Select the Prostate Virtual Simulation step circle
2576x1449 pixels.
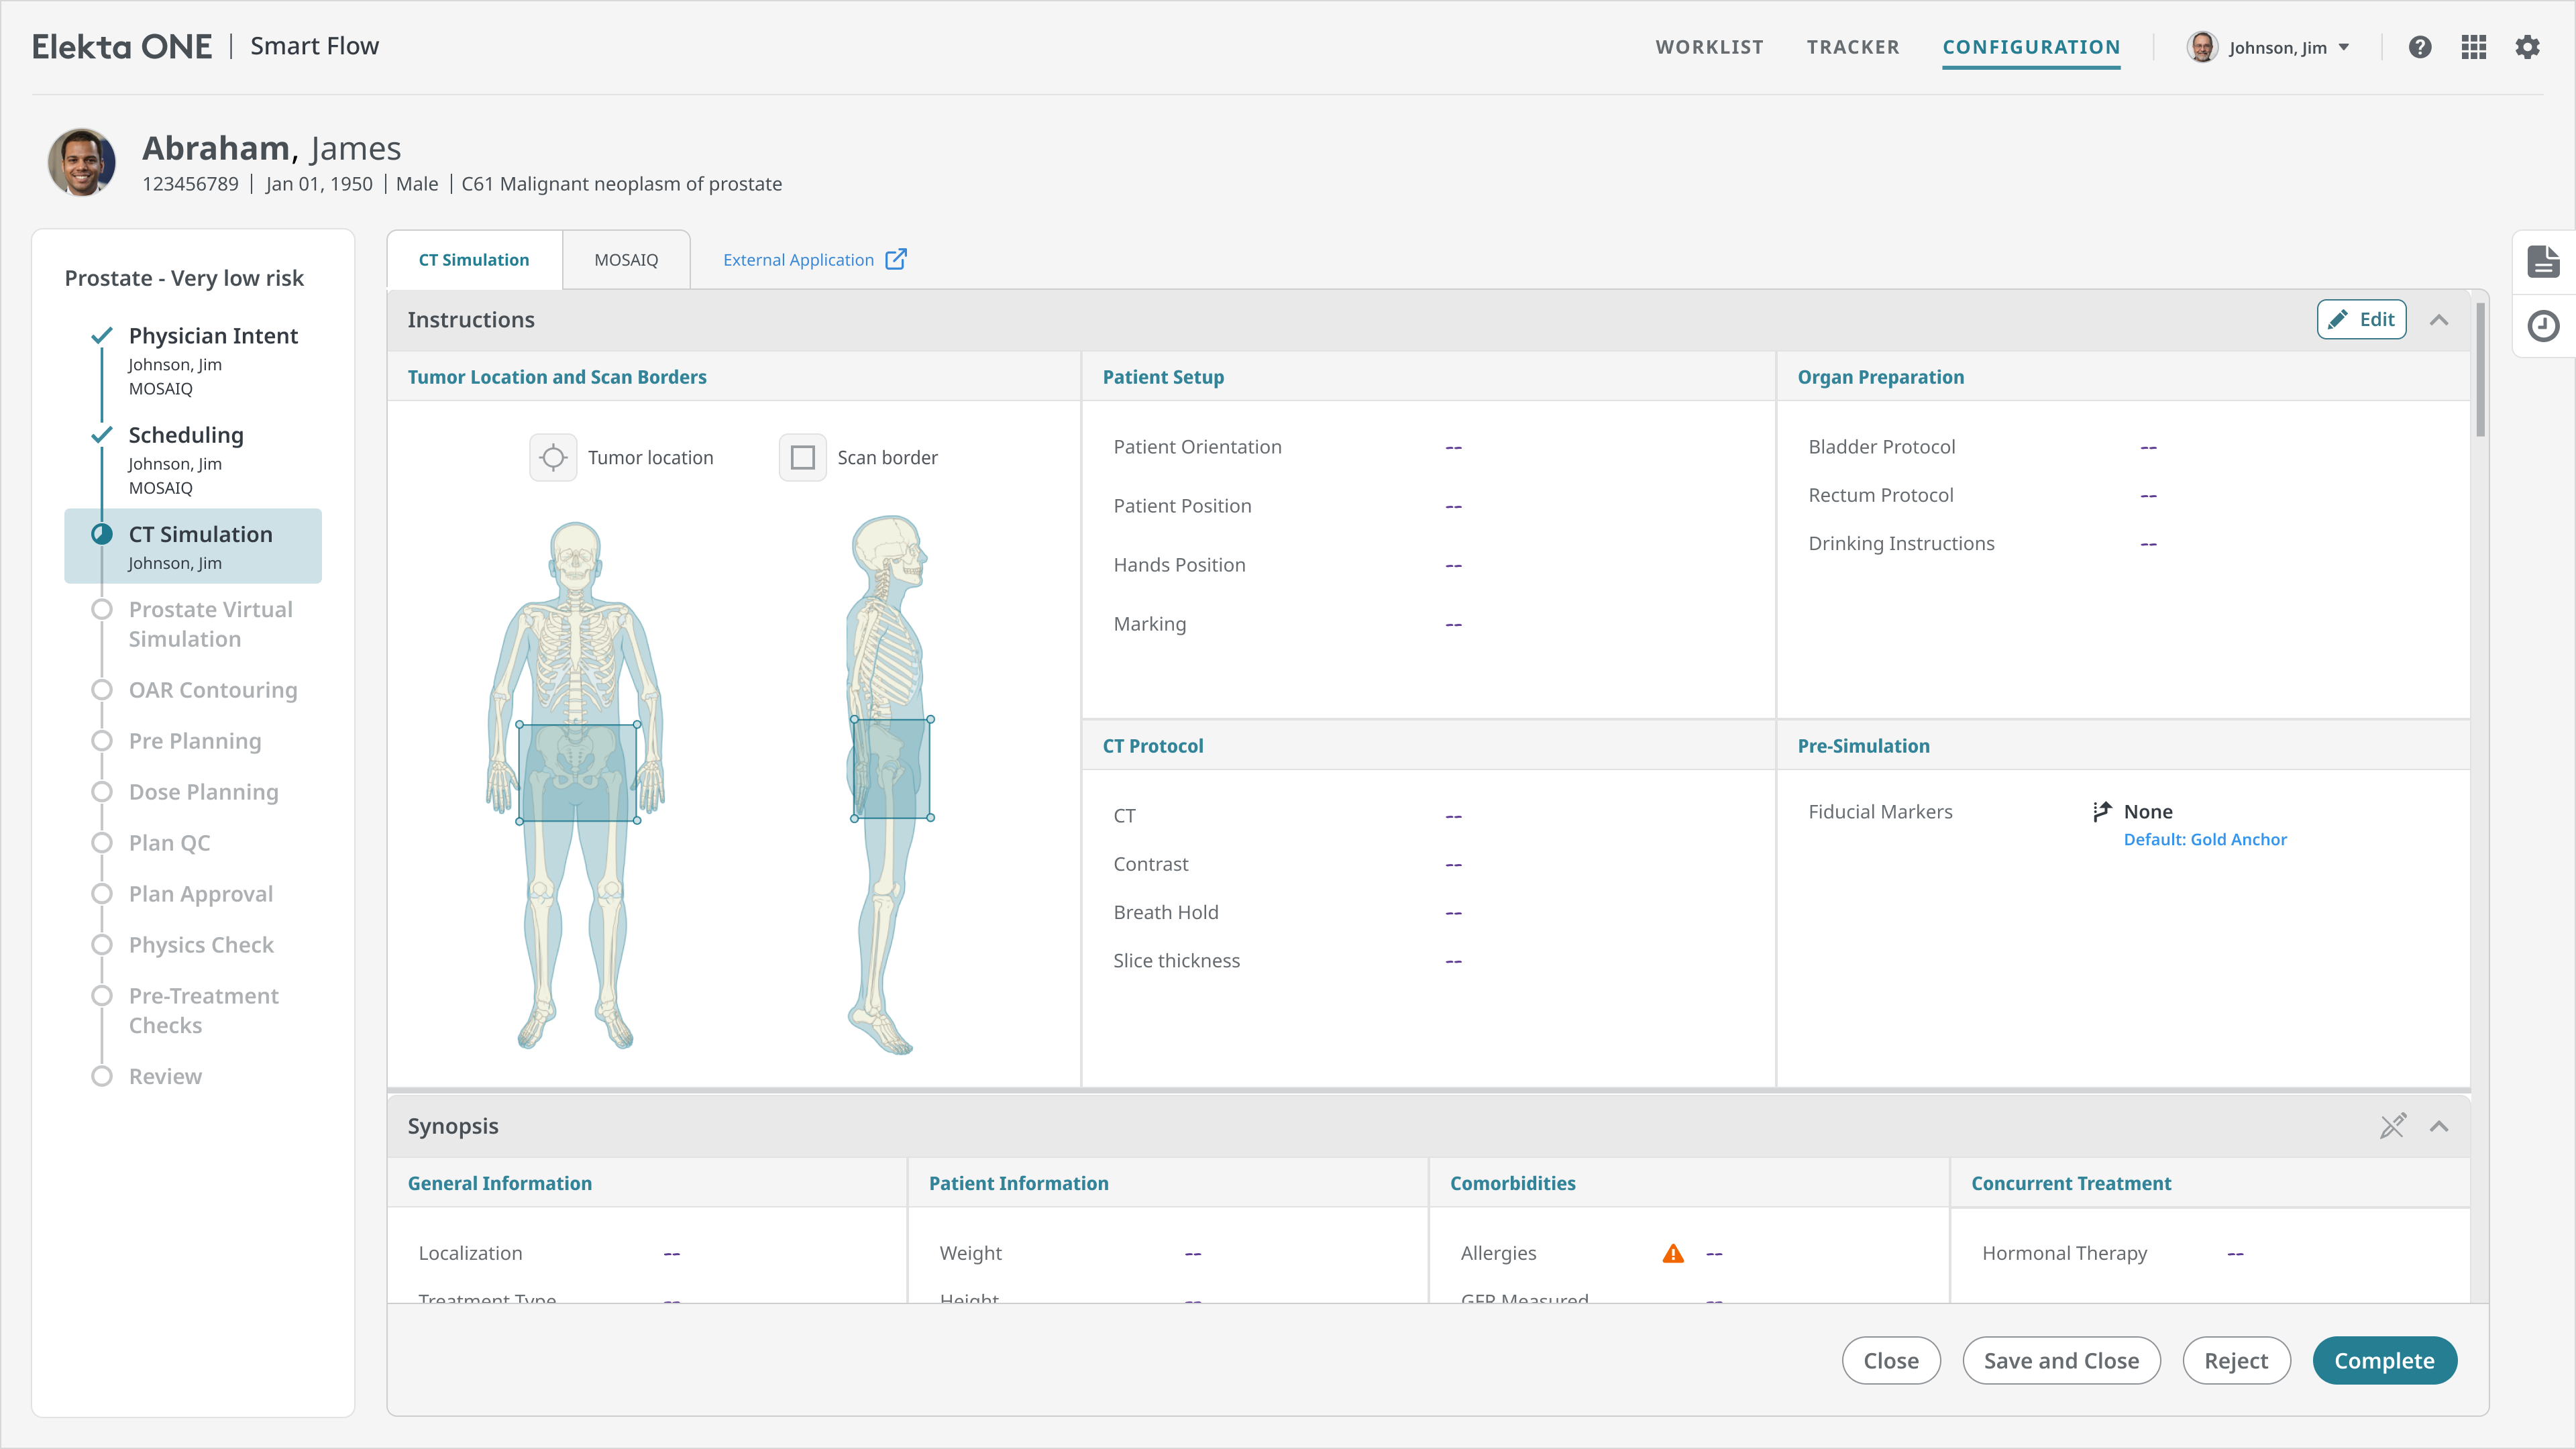[x=101, y=609]
